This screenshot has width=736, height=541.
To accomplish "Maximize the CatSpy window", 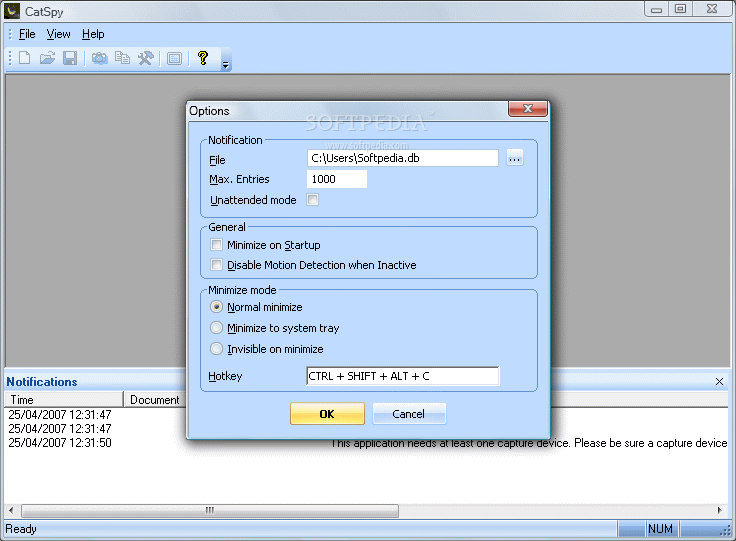I will click(680, 9).
